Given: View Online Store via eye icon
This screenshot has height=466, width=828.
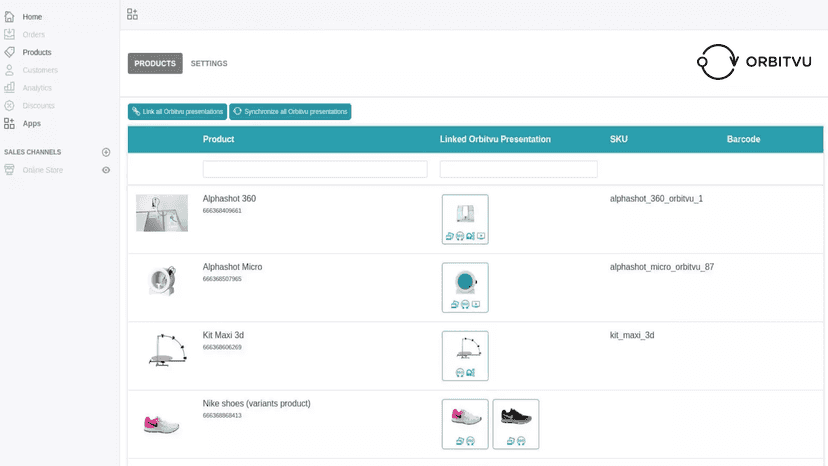Looking at the screenshot, I should click(106, 170).
